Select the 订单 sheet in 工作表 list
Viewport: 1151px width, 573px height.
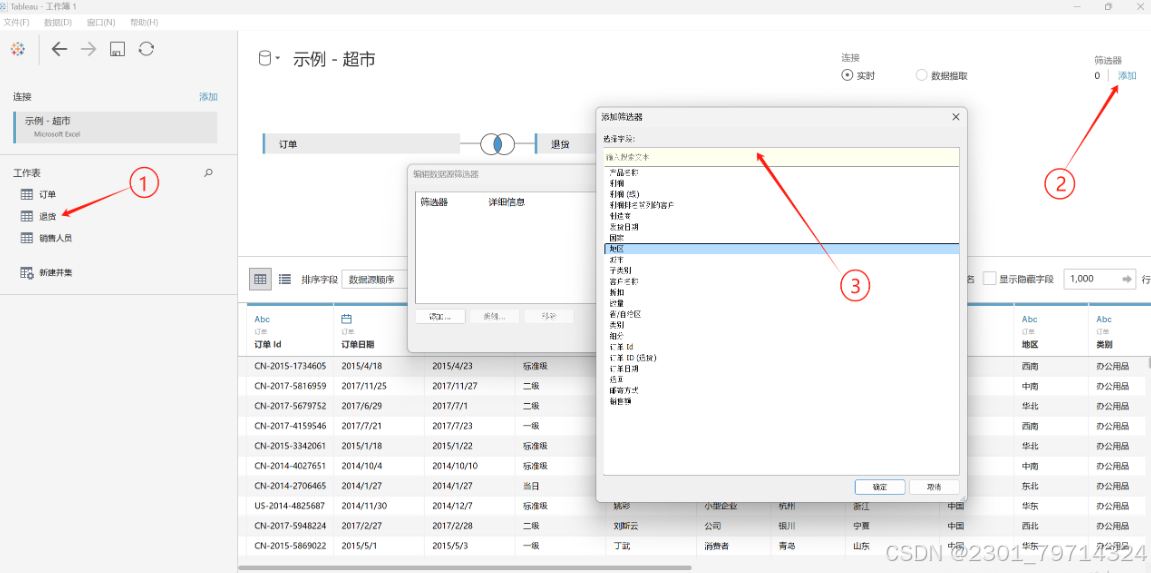point(47,194)
